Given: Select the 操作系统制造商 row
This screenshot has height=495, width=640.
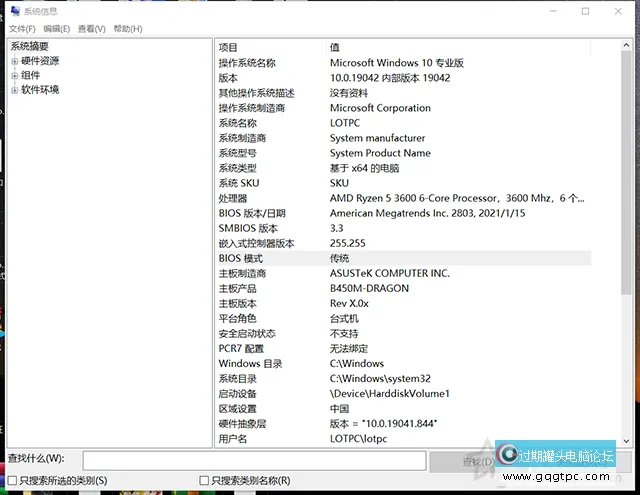Looking at the screenshot, I should tap(403, 108).
